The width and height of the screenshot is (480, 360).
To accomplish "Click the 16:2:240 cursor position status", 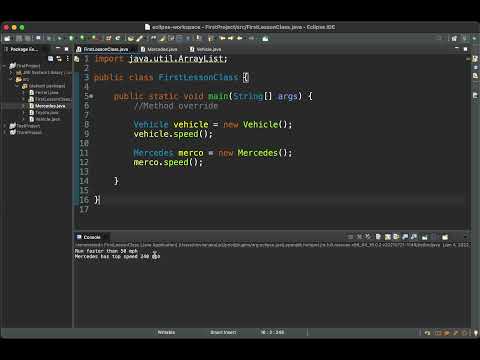I will tap(272, 332).
